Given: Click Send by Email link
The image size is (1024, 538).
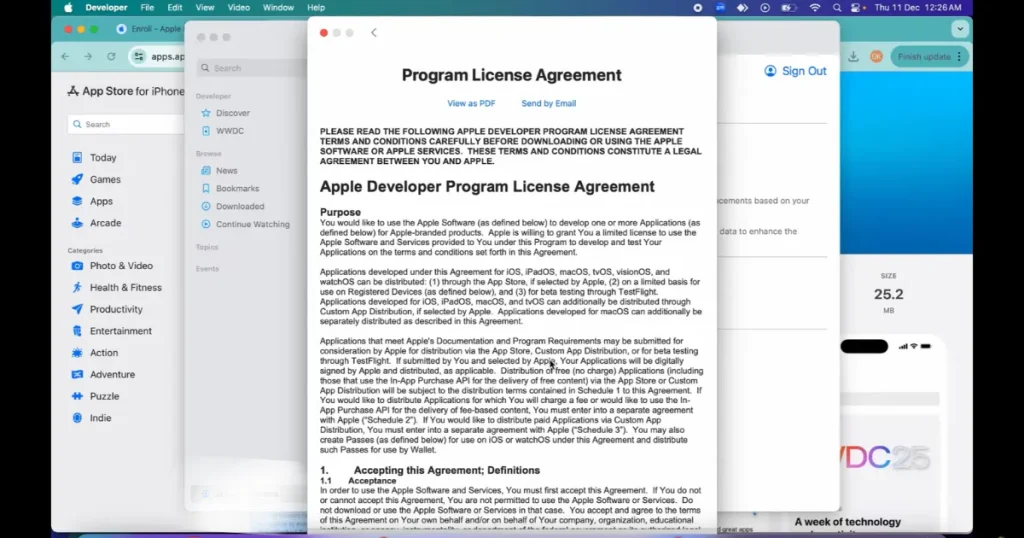Looking at the screenshot, I should (549, 103).
